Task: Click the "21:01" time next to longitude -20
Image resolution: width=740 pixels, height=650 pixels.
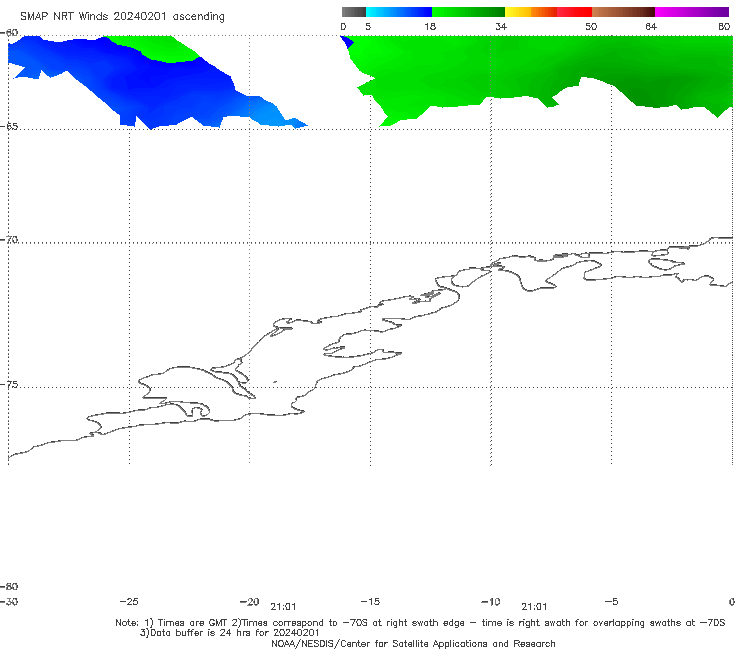Action: tap(283, 607)
